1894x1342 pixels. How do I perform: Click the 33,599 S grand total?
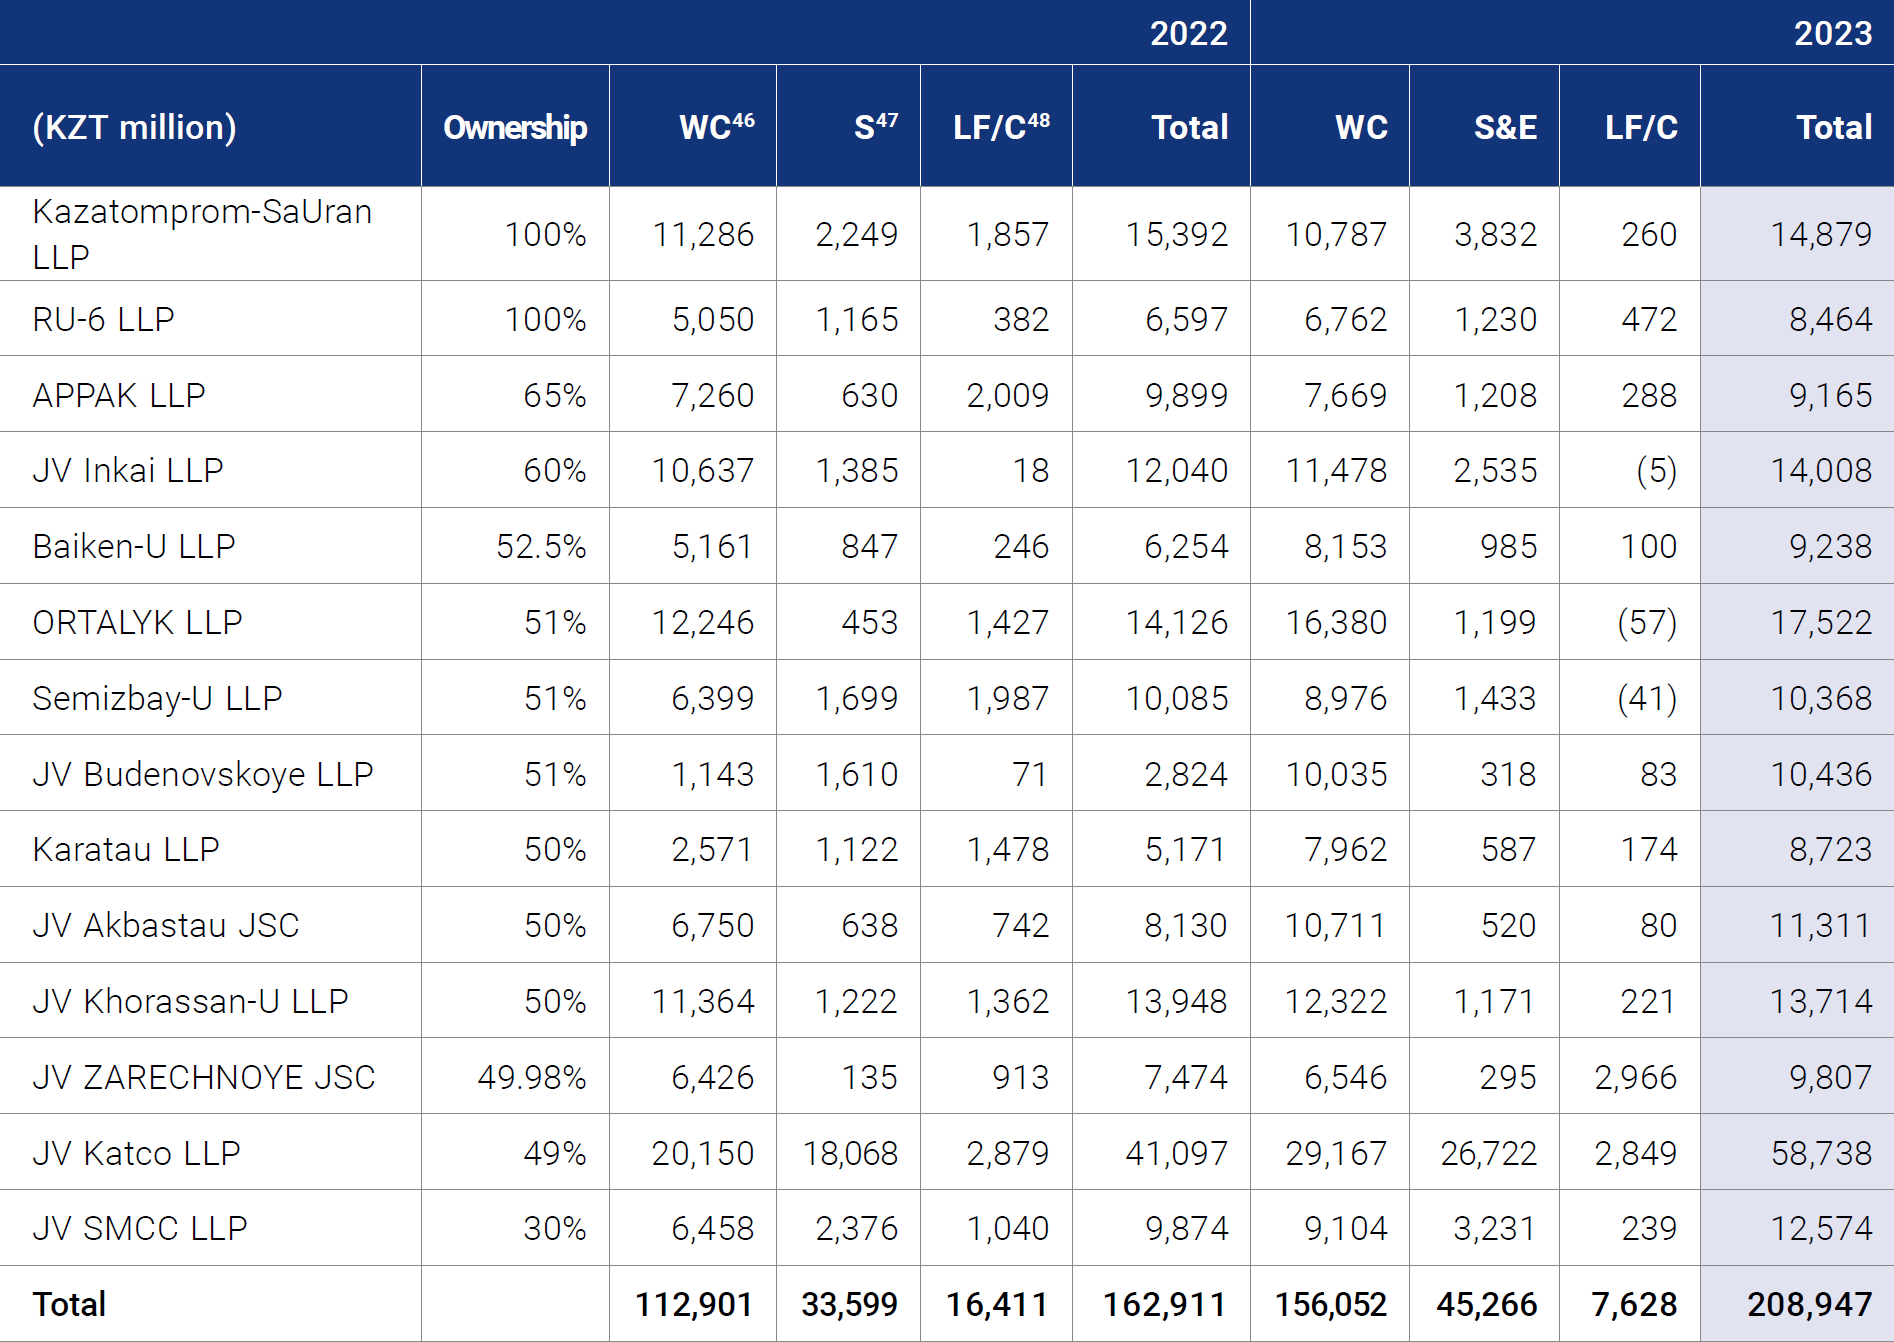tap(850, 1304)
